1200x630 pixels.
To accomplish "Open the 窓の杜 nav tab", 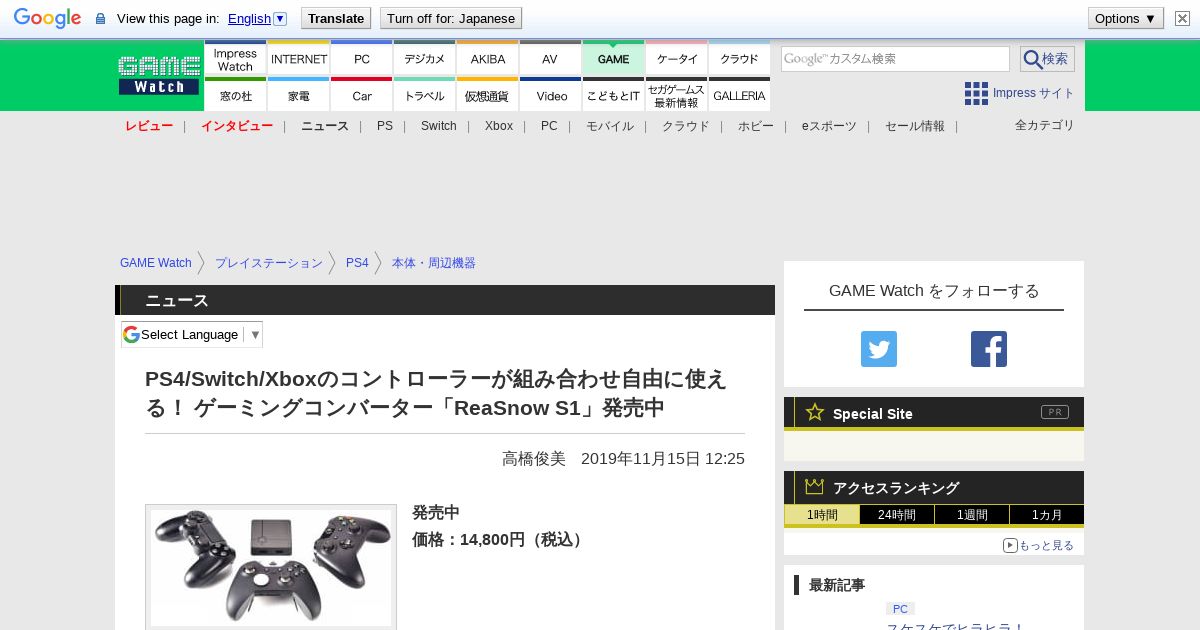I will [235, 95].
